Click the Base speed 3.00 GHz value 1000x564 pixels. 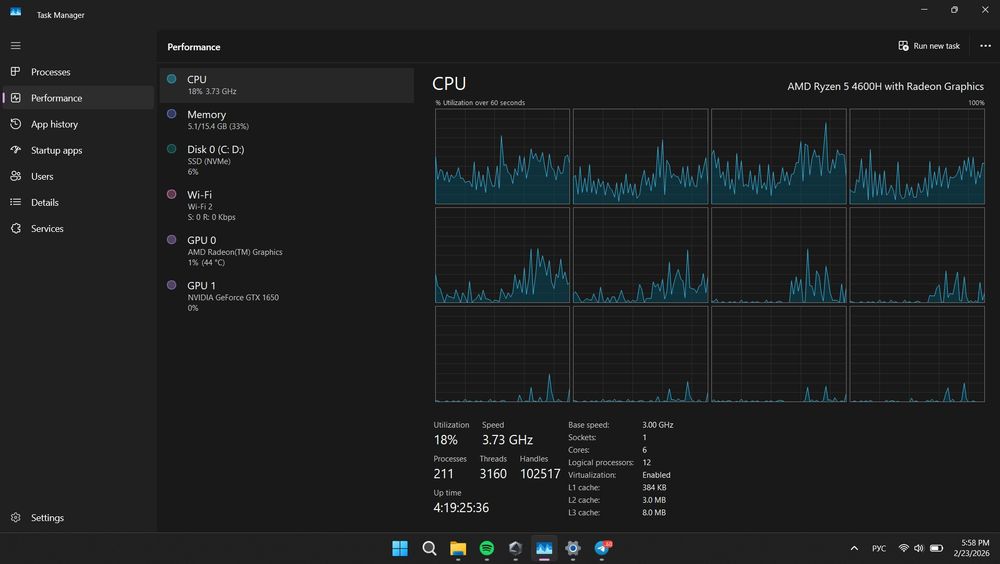click(x=658, y=425)
